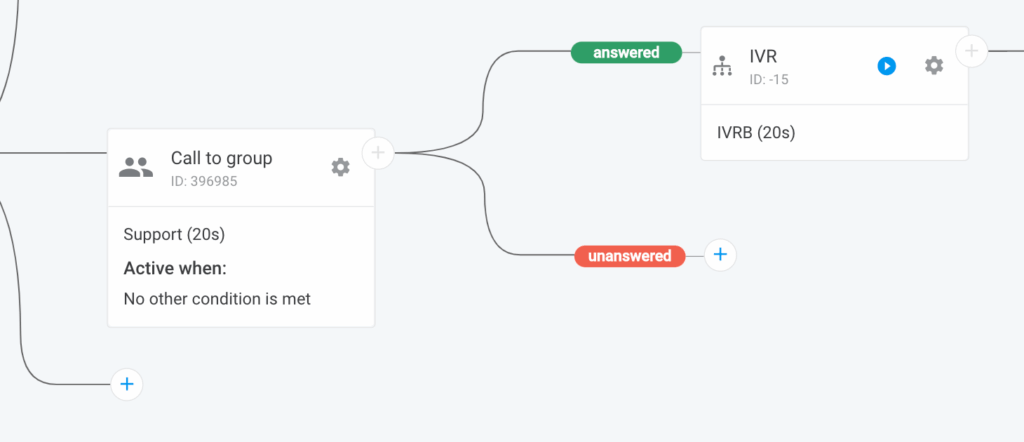Click the IVR node title
This screenshot has width=1024, height=442.
coord(764,57)
